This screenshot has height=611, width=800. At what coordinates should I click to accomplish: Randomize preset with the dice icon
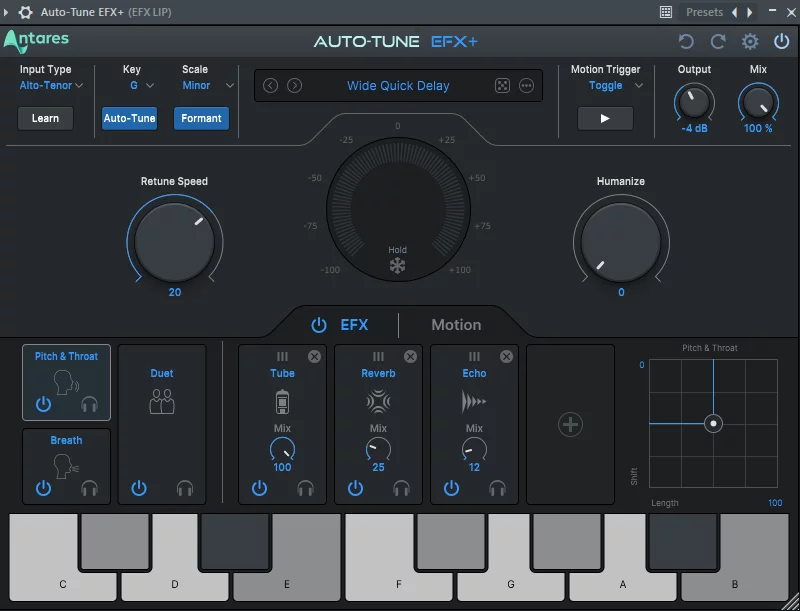pyautogui.click(x=502, y=86)
